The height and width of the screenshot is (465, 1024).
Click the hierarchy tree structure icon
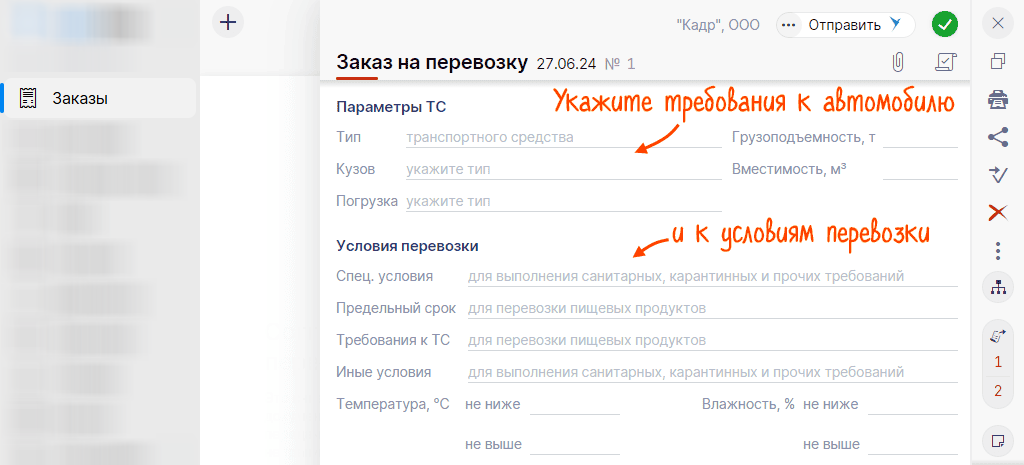(x=998, y=287)
